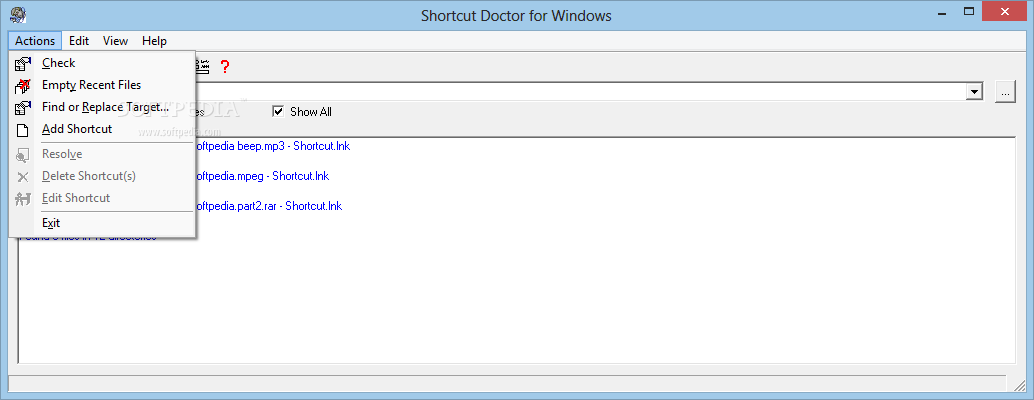
Task: Choose Exit from the Actions menu
Action: [x=102, y=223]
